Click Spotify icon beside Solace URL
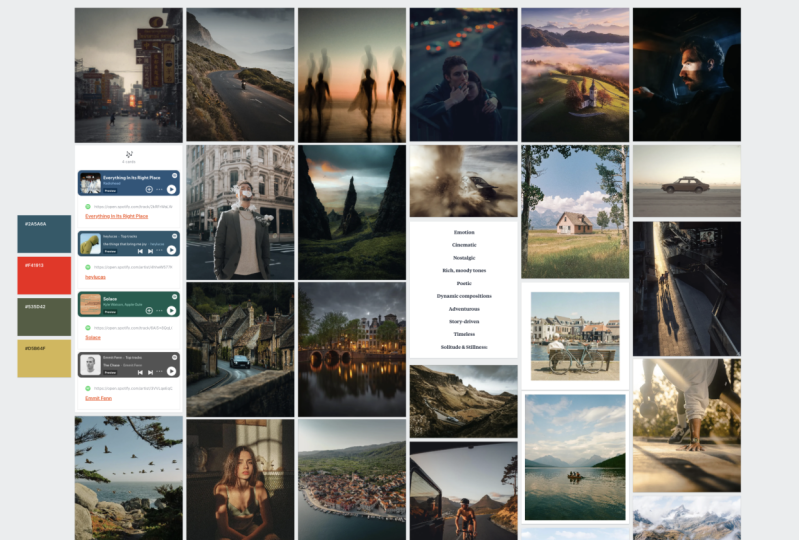The width and height of the screenshot is (799, 540). point(88,328)
